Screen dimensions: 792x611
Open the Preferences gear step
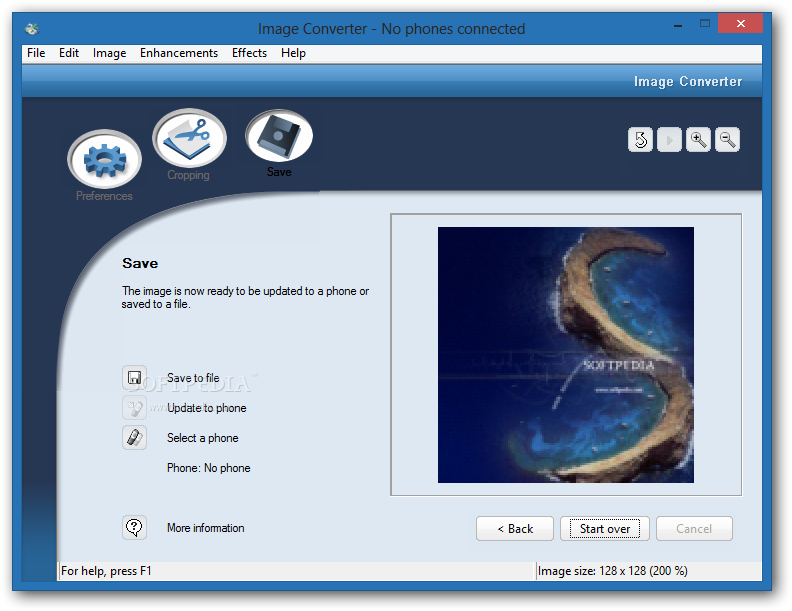pos(105,160)
